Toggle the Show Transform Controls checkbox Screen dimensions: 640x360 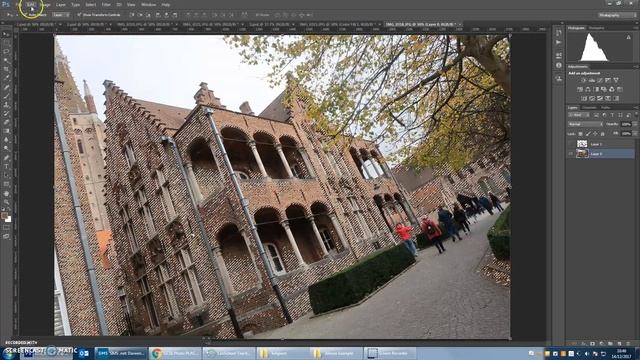79,15
